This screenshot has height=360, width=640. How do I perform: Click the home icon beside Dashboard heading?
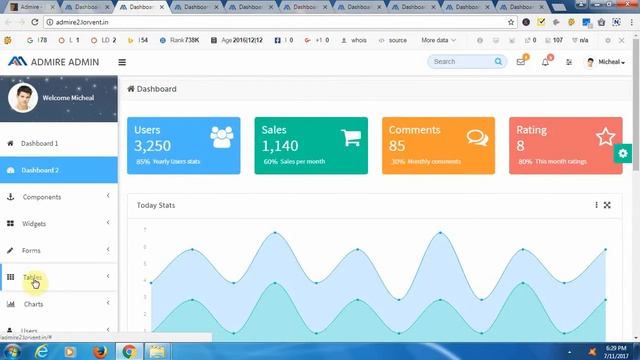pos(131,89)
